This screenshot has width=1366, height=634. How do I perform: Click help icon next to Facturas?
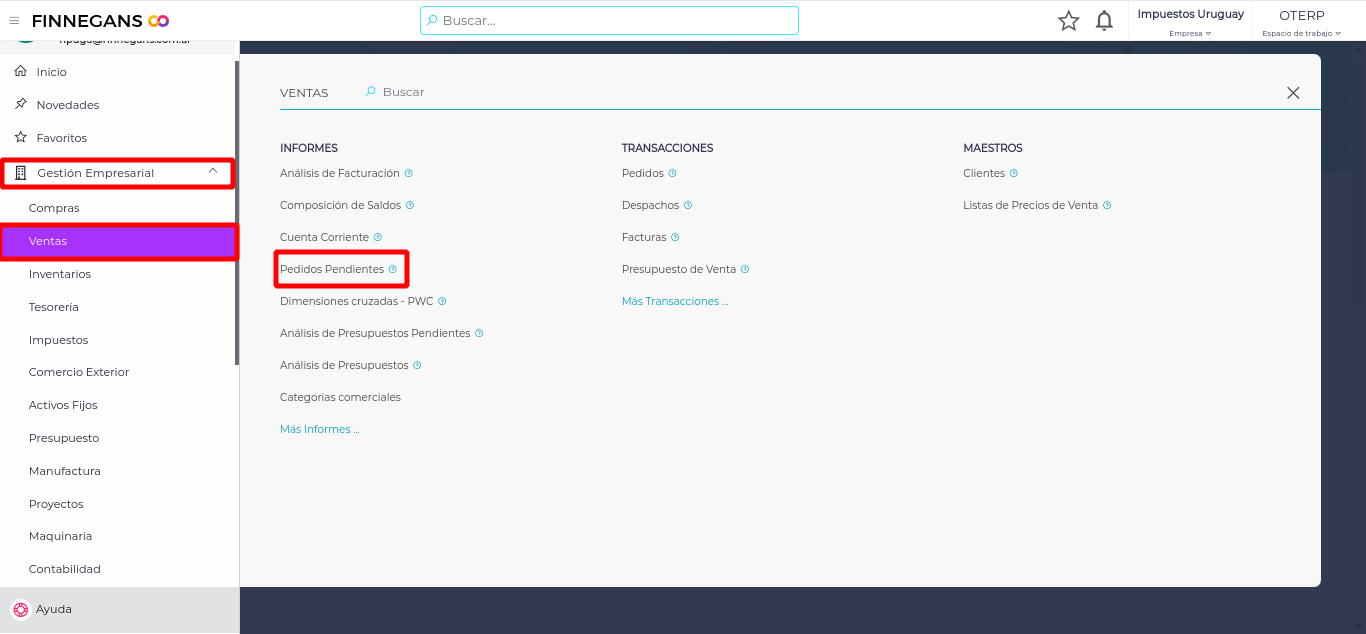pos(675,237)
